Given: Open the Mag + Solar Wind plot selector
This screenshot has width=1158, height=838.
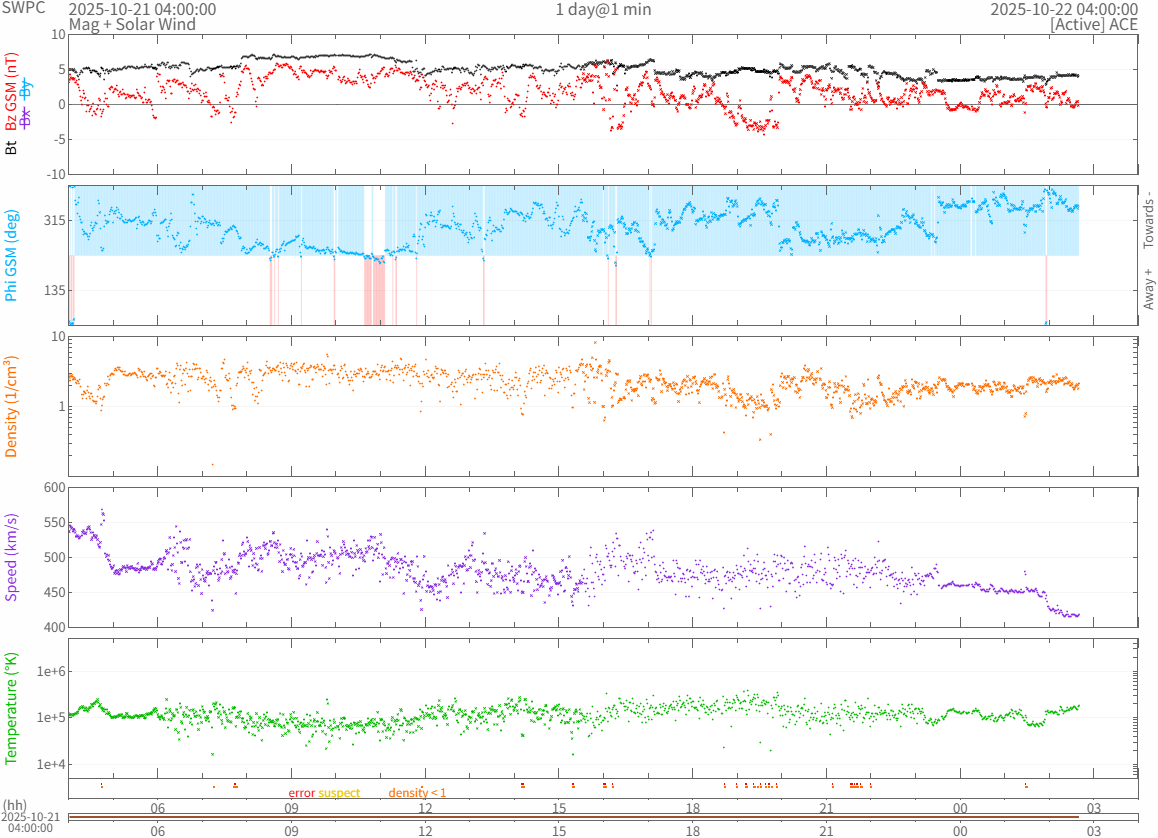Looking at the screenshot, I should click(119, 24).
